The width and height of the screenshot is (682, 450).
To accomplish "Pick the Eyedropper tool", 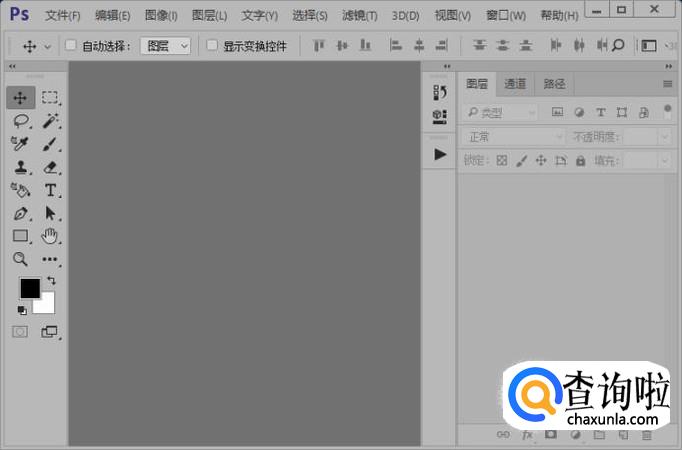I will pos(20,144).
